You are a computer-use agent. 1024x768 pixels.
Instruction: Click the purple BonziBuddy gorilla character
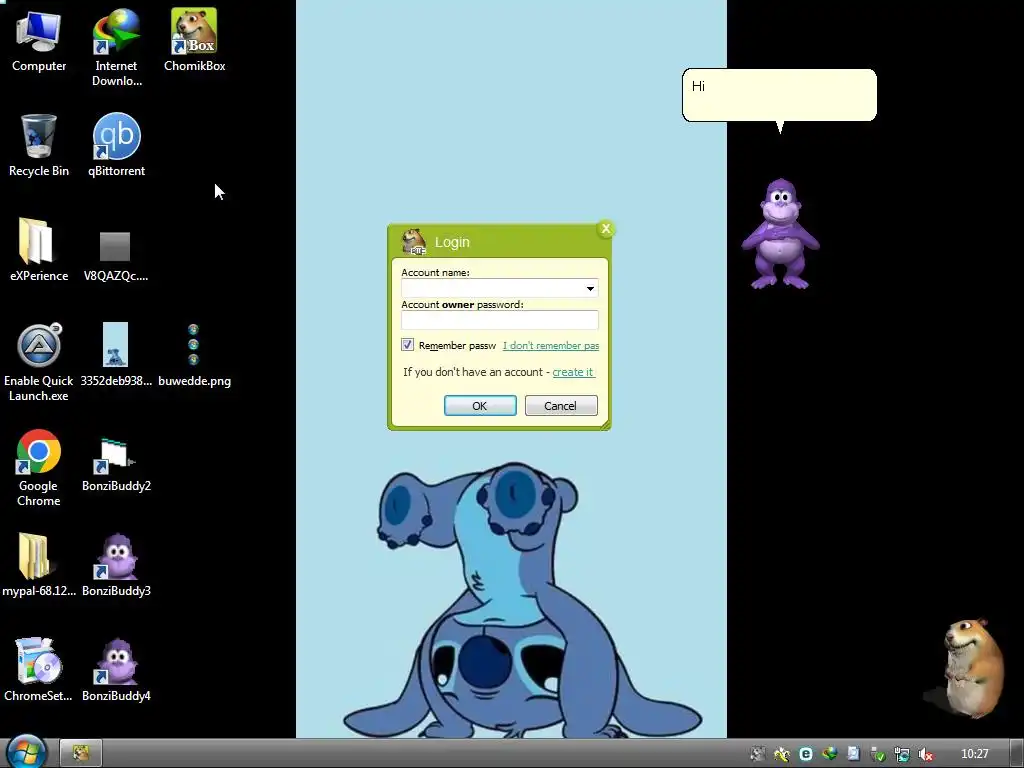click(780, 234)
